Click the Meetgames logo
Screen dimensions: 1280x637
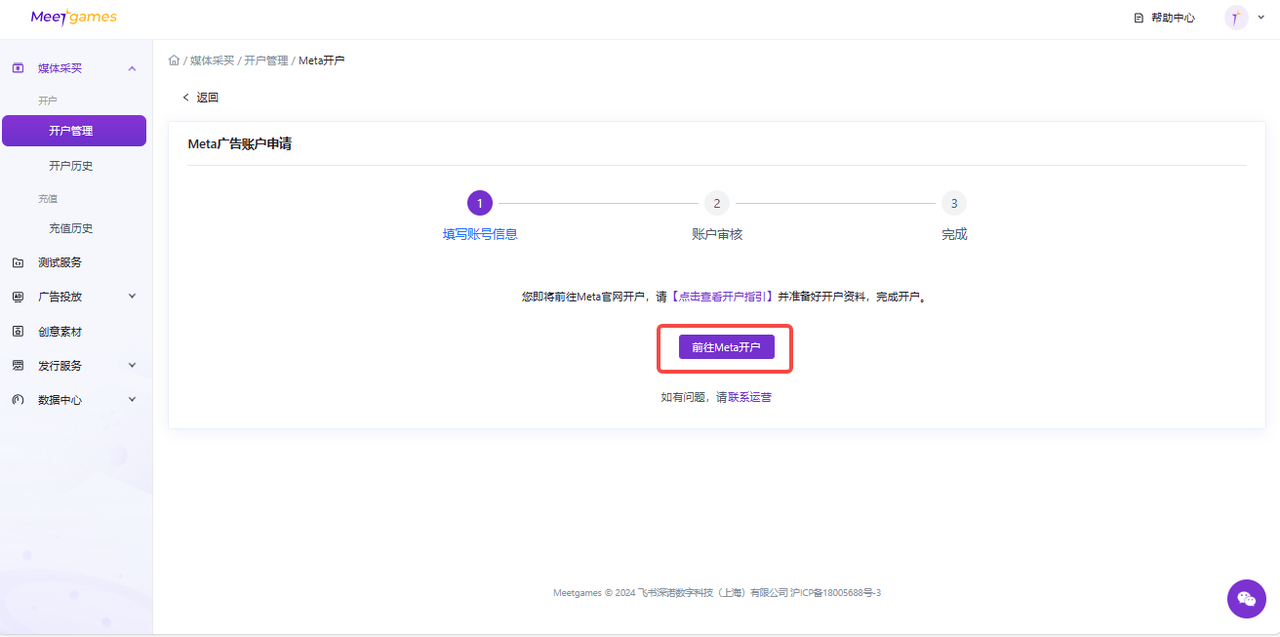point(74,17)
